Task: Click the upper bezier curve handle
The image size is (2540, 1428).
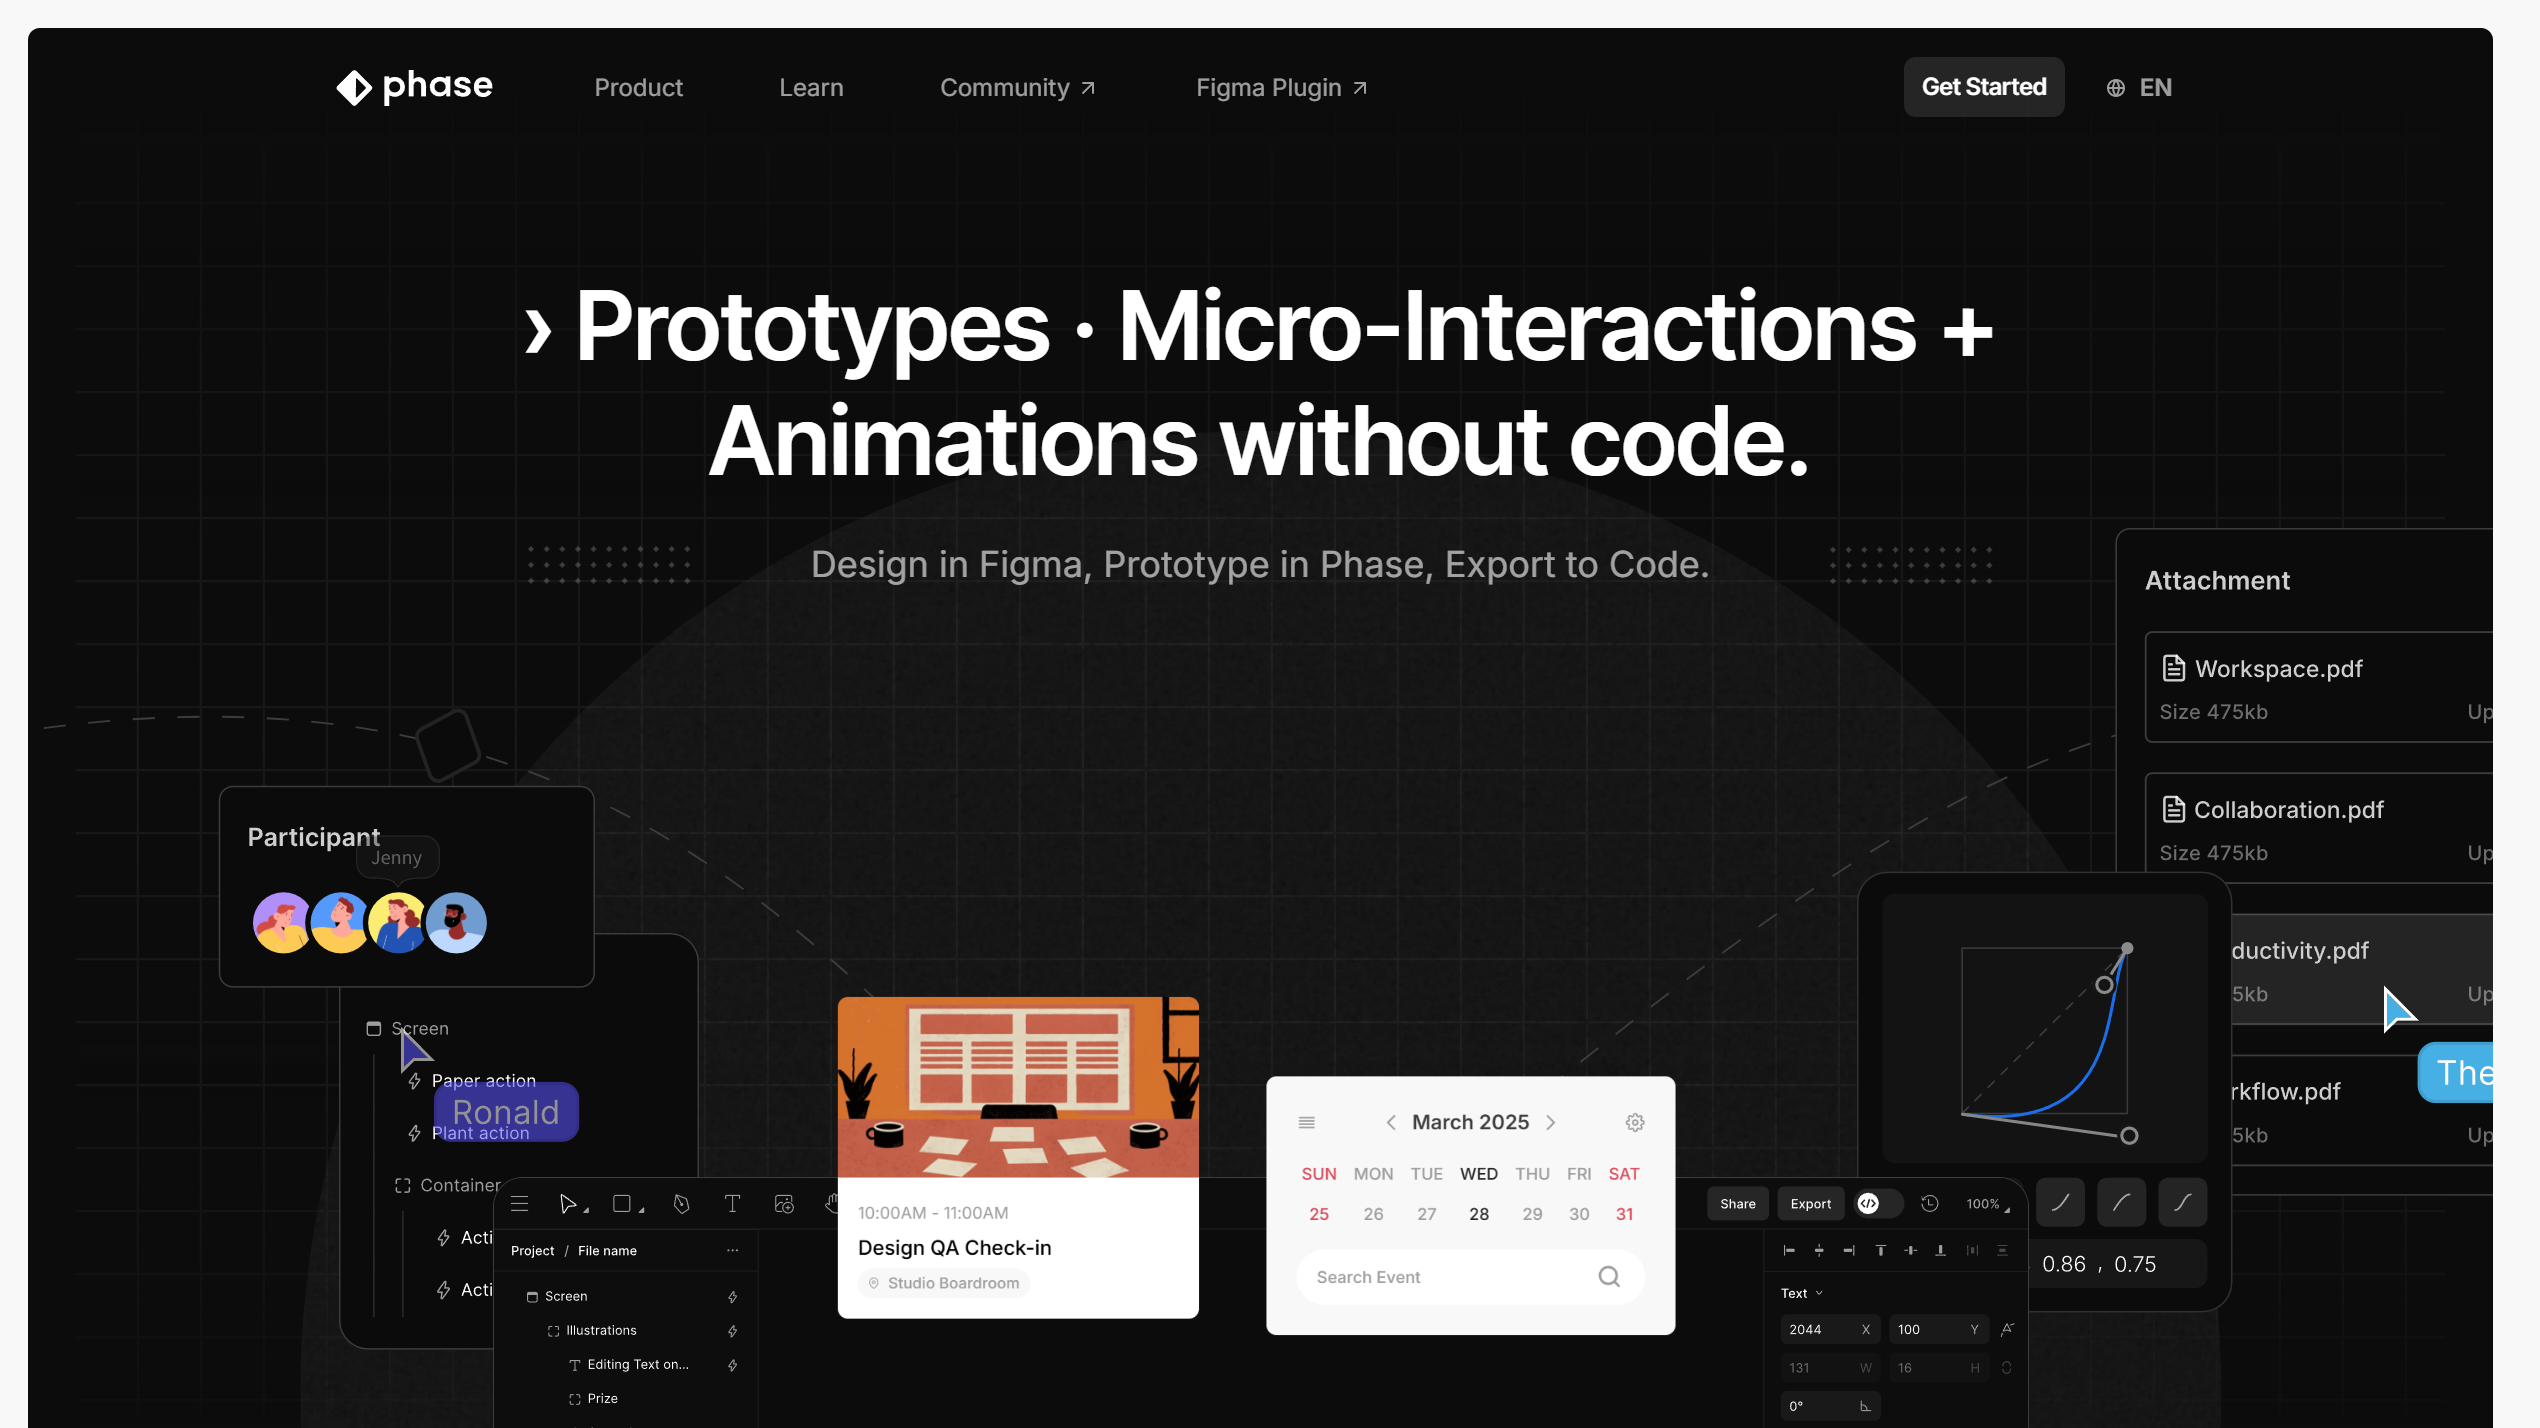Action: [x=2104, y=985]
